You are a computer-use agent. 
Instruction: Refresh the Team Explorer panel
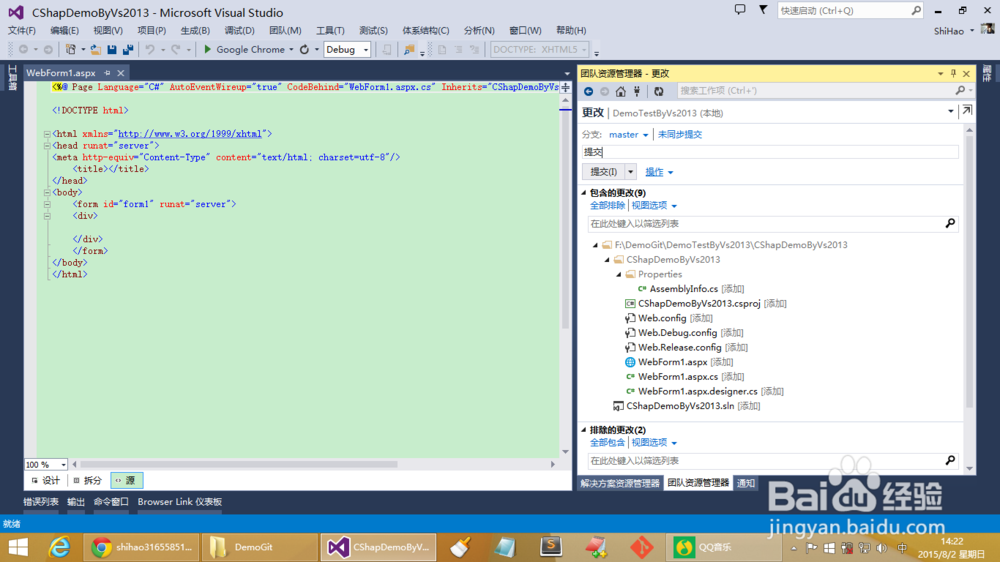[x=659, y=91]
